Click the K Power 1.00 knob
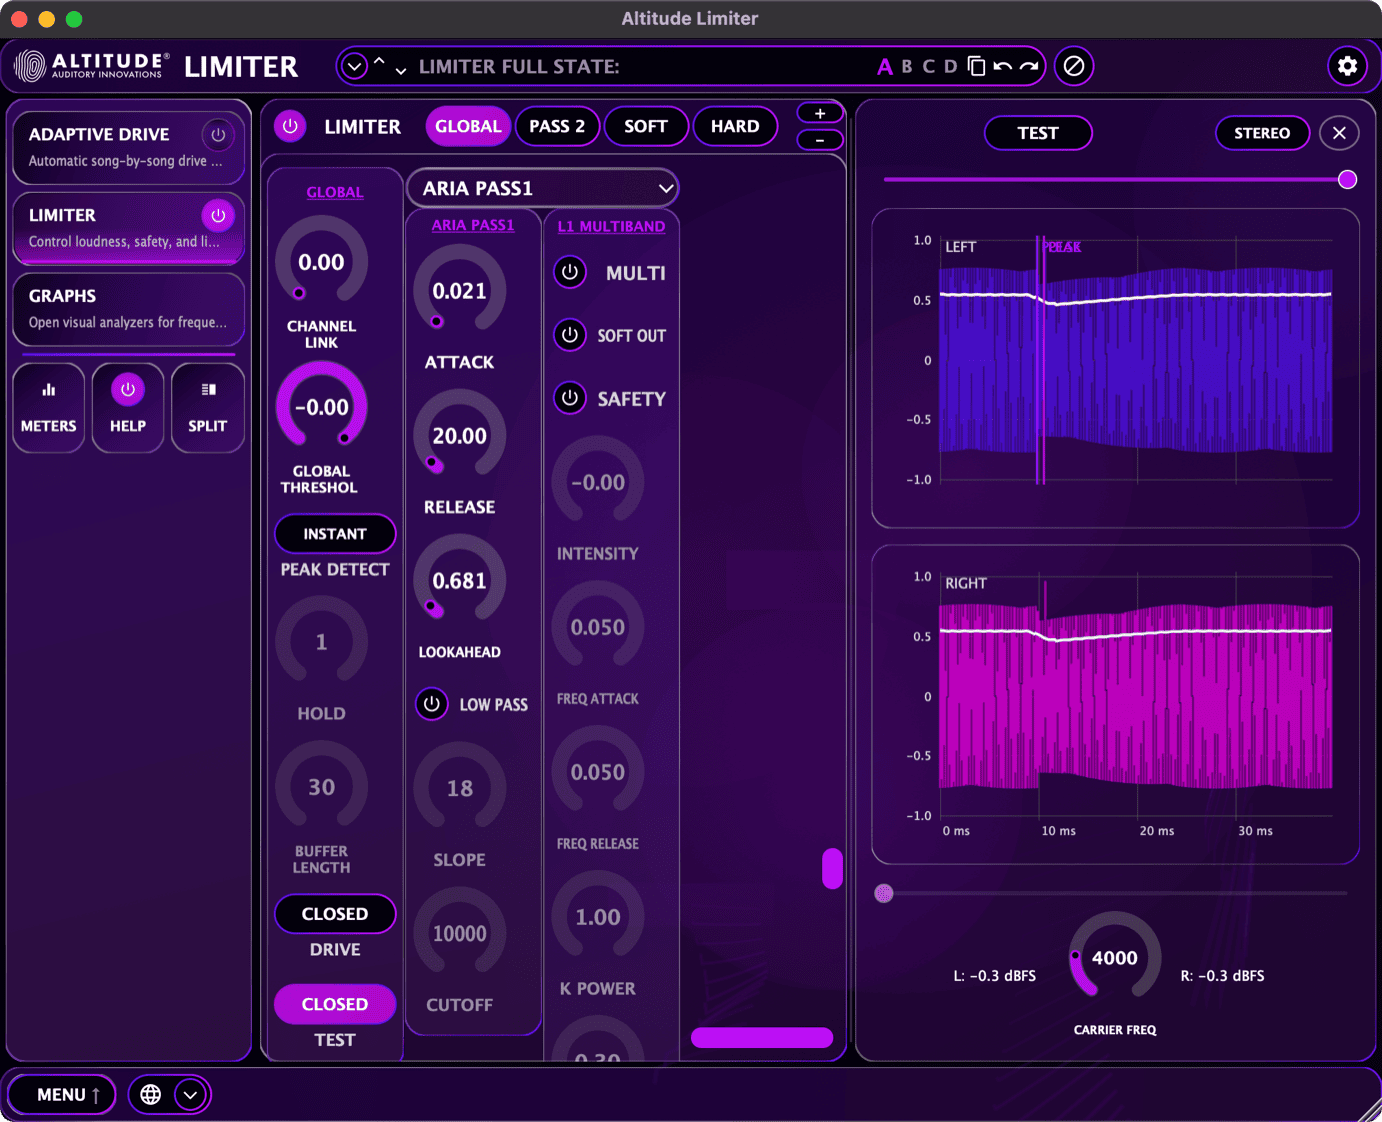 [x=598, y=916]
